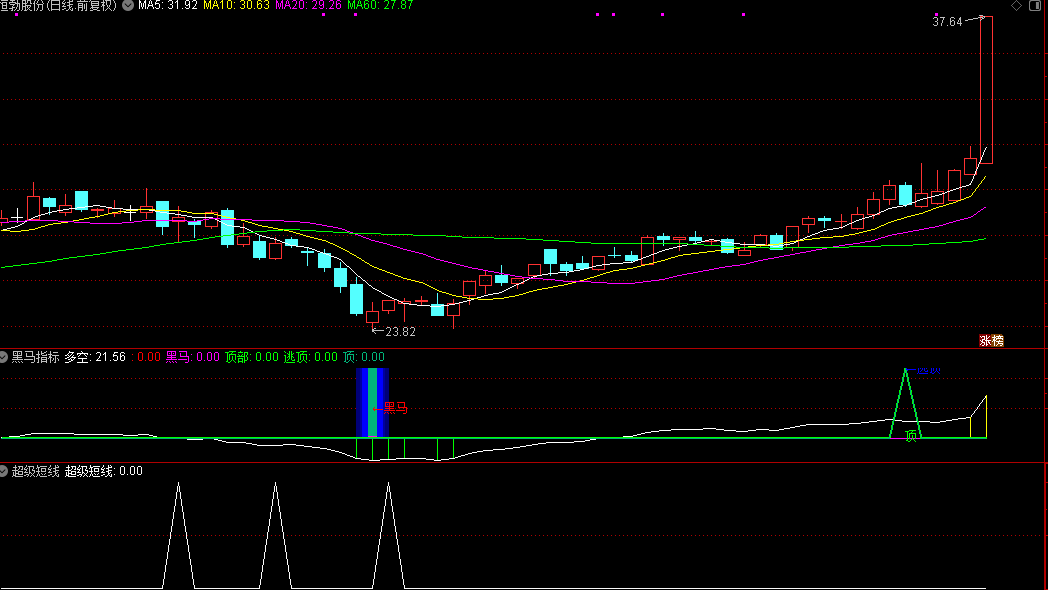1048x590 pixels.
Task: Click the 逃顶: 0.00 readout
Action: (310, 357)
